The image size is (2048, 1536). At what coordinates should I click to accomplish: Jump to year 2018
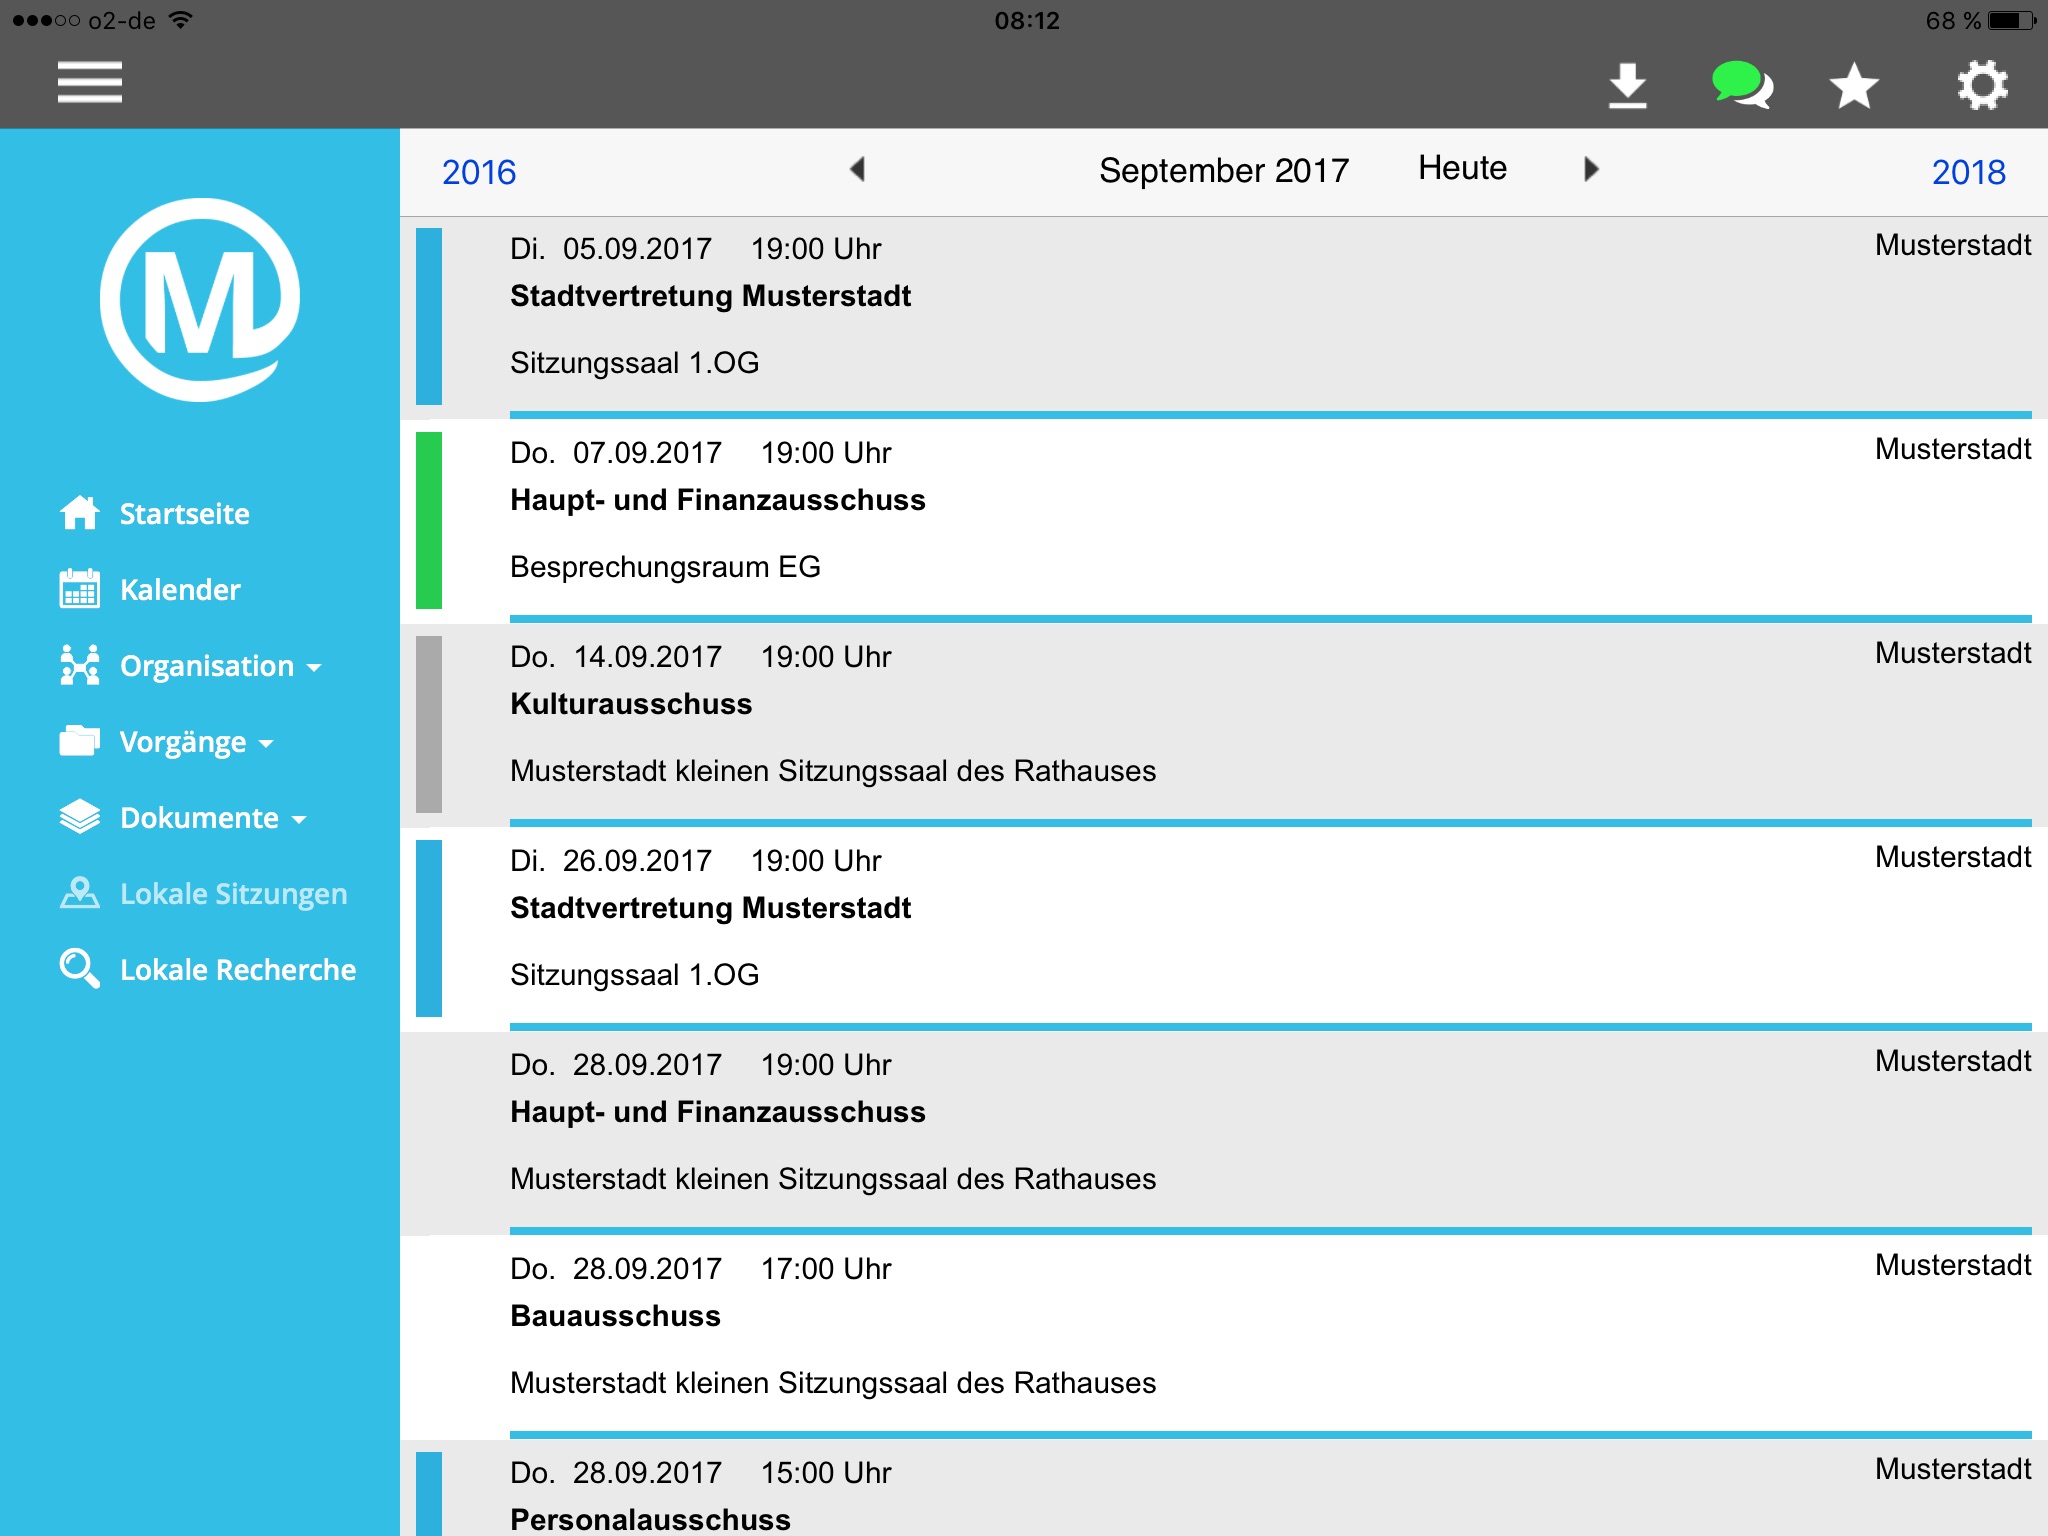(1968, 172)
